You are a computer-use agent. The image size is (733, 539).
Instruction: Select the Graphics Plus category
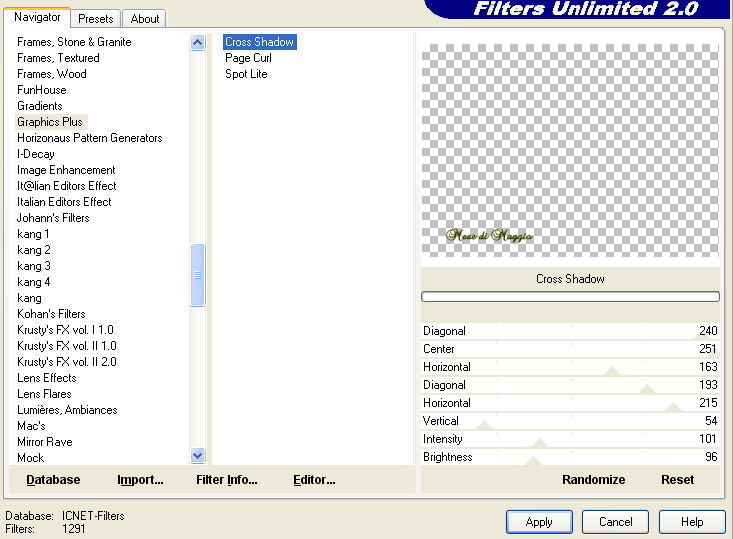pyautogui.click(x=50, y=122)
